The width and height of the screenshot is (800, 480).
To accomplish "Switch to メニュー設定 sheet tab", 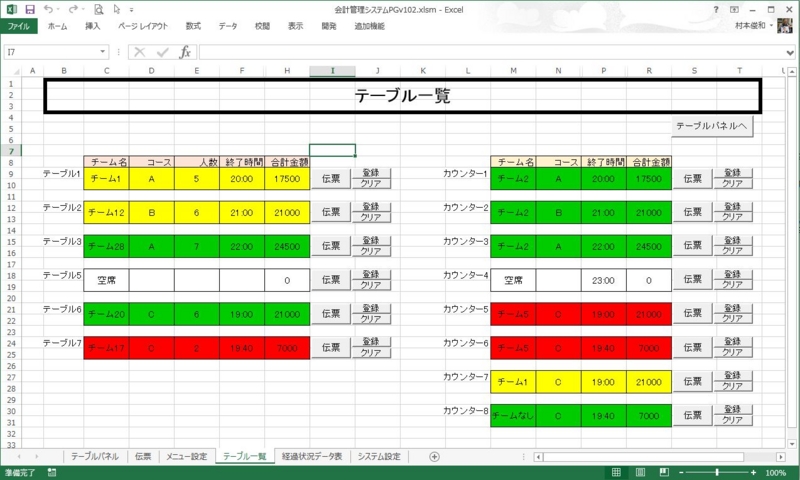I will pos(186,457).
